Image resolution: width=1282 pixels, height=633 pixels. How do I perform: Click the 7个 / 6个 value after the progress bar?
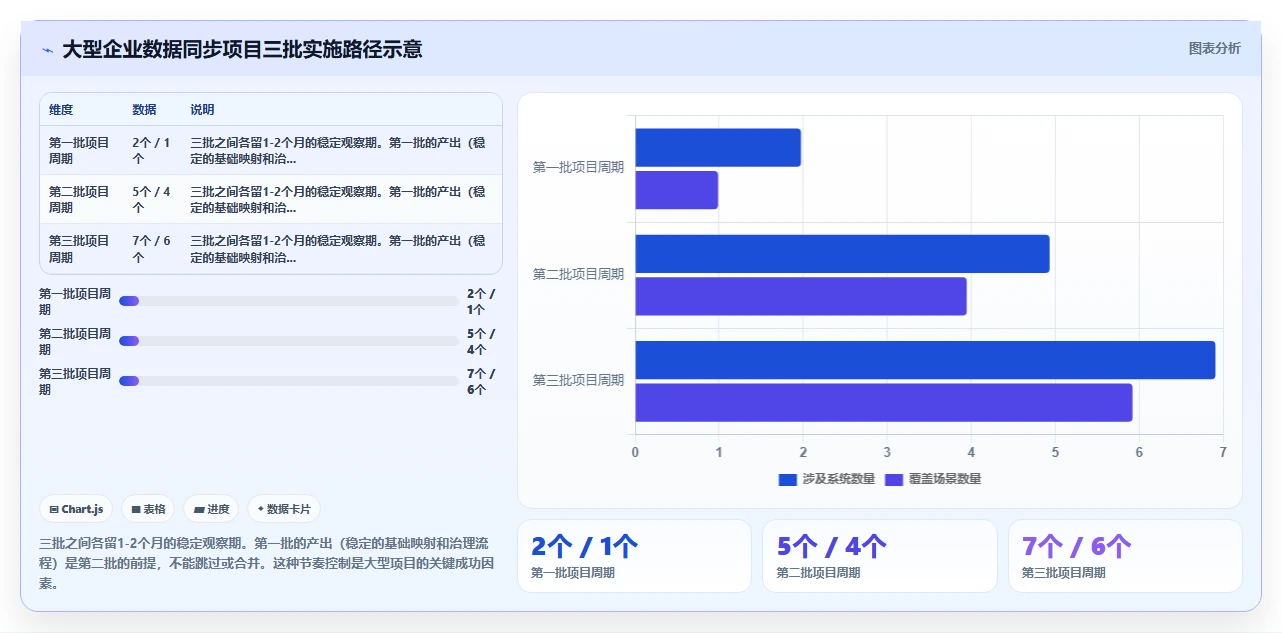[x=481, y=382]
